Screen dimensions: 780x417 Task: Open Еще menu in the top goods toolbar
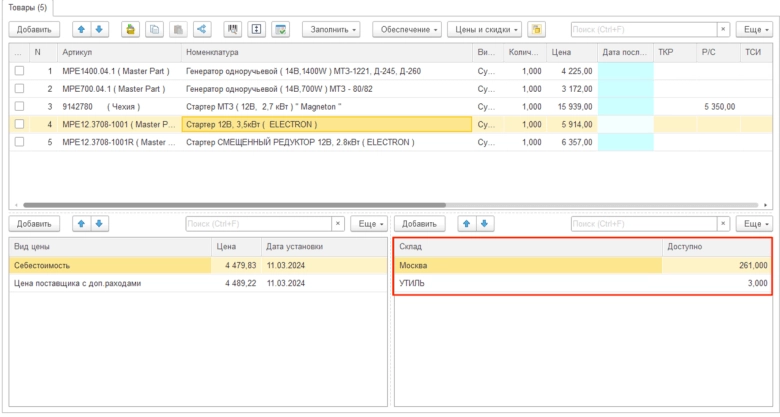(754, 30)
